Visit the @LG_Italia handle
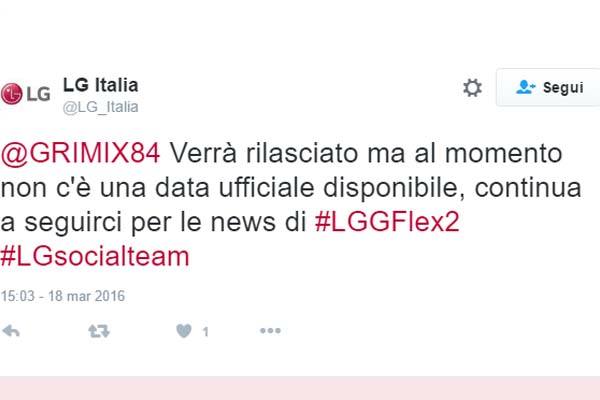 pos(100,107)
